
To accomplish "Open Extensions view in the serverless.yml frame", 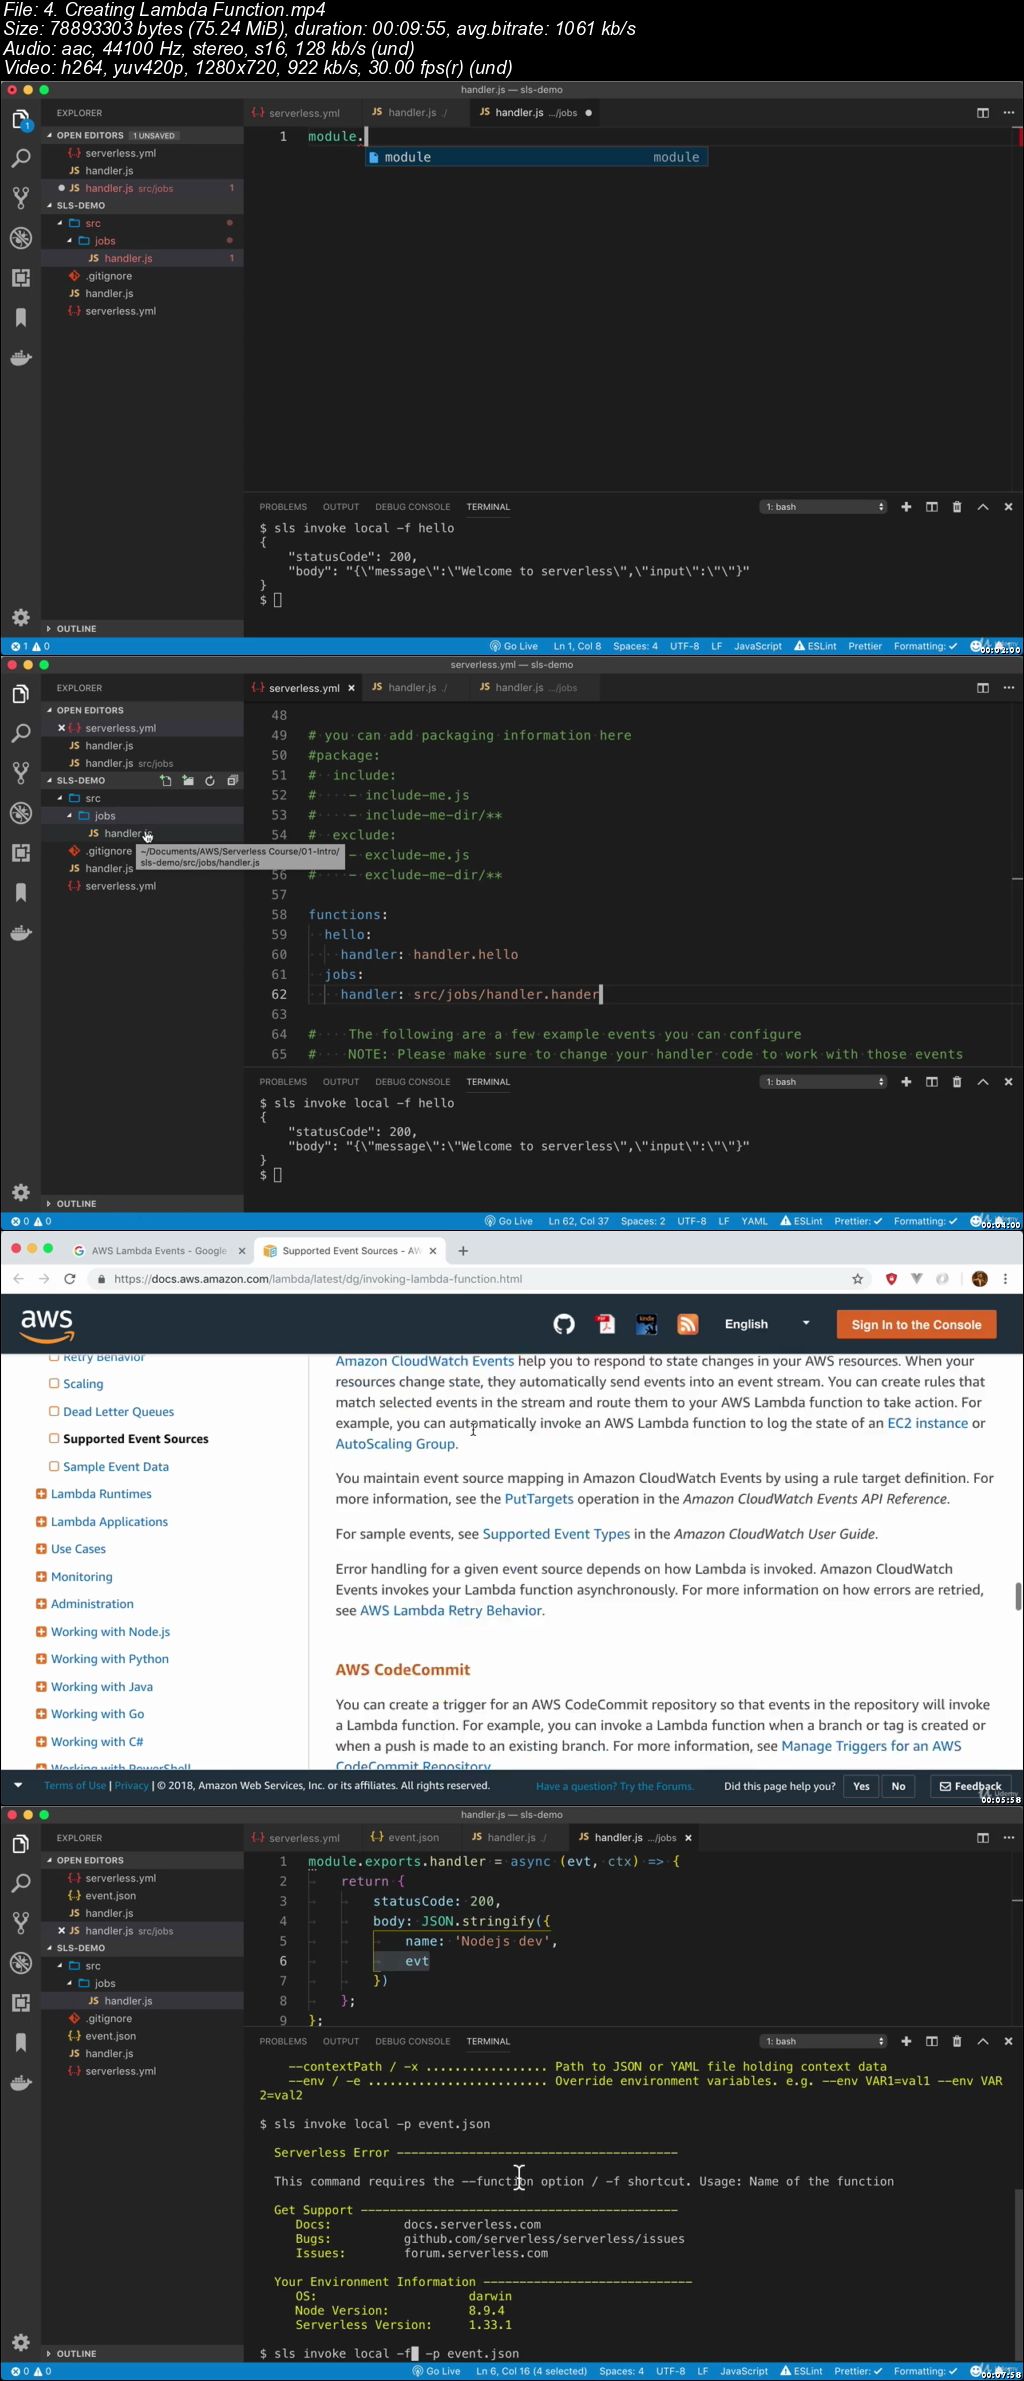I will [20, 853].
